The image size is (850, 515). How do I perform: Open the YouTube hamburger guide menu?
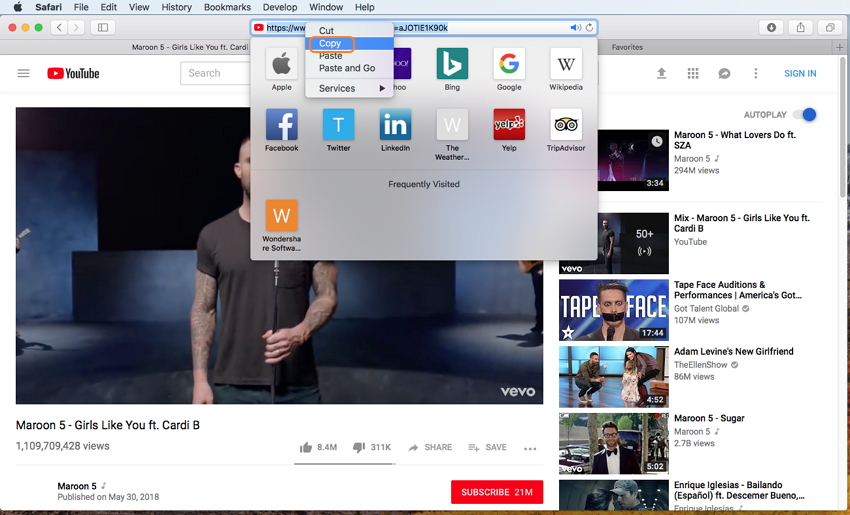coord(23,73)
